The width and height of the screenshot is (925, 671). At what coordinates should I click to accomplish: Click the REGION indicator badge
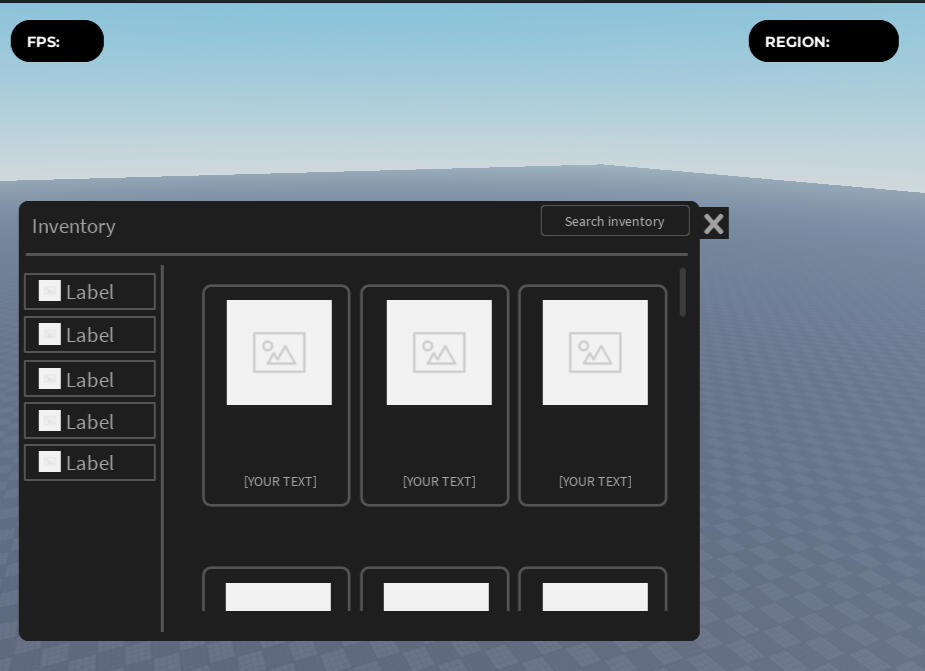coord(823,41)
